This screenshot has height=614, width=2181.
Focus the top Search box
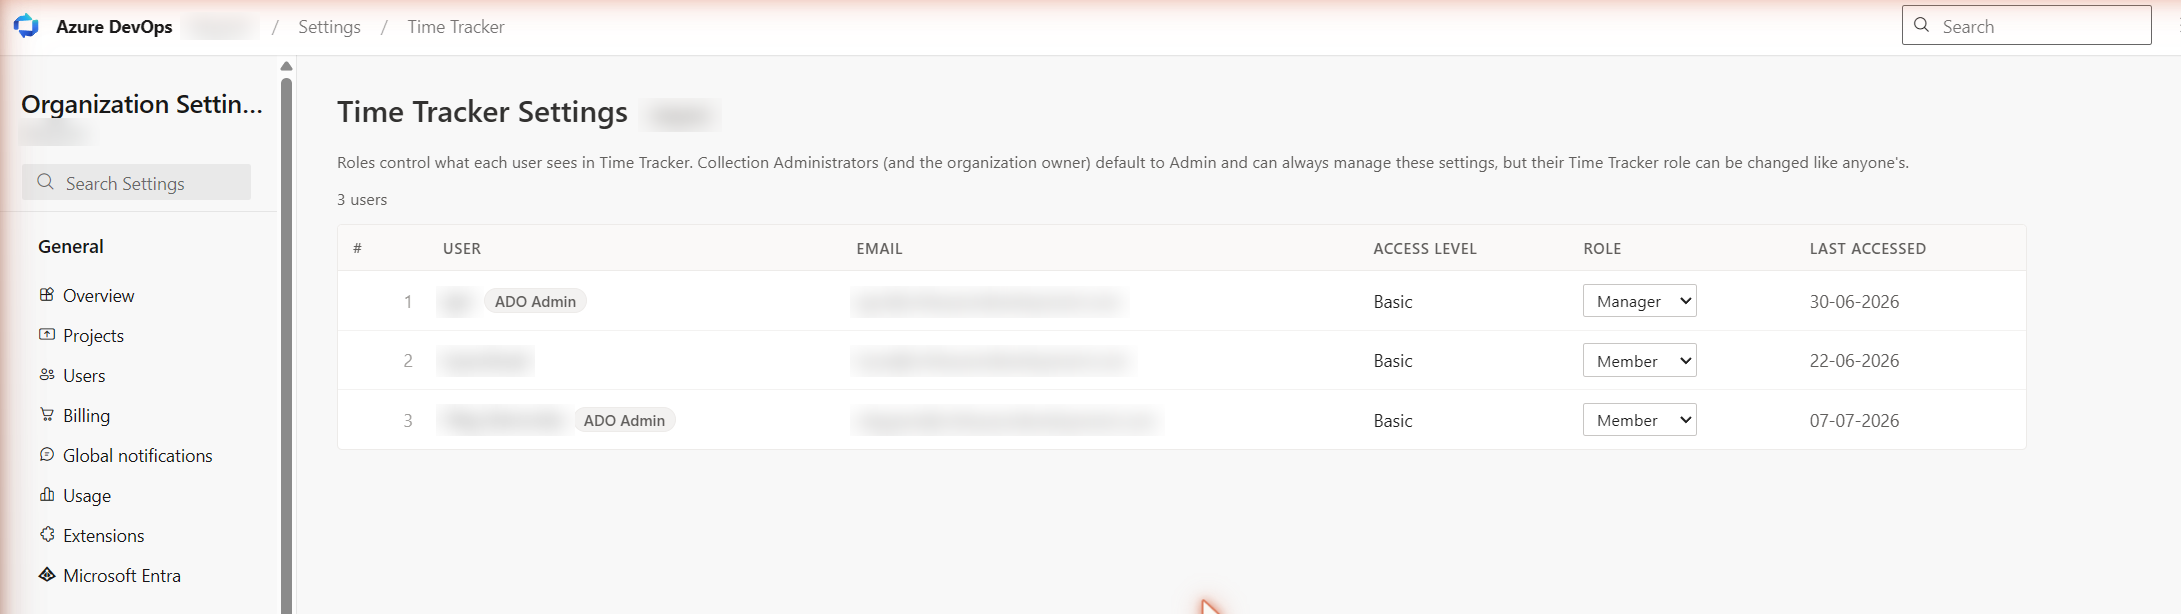point(2026,26)
